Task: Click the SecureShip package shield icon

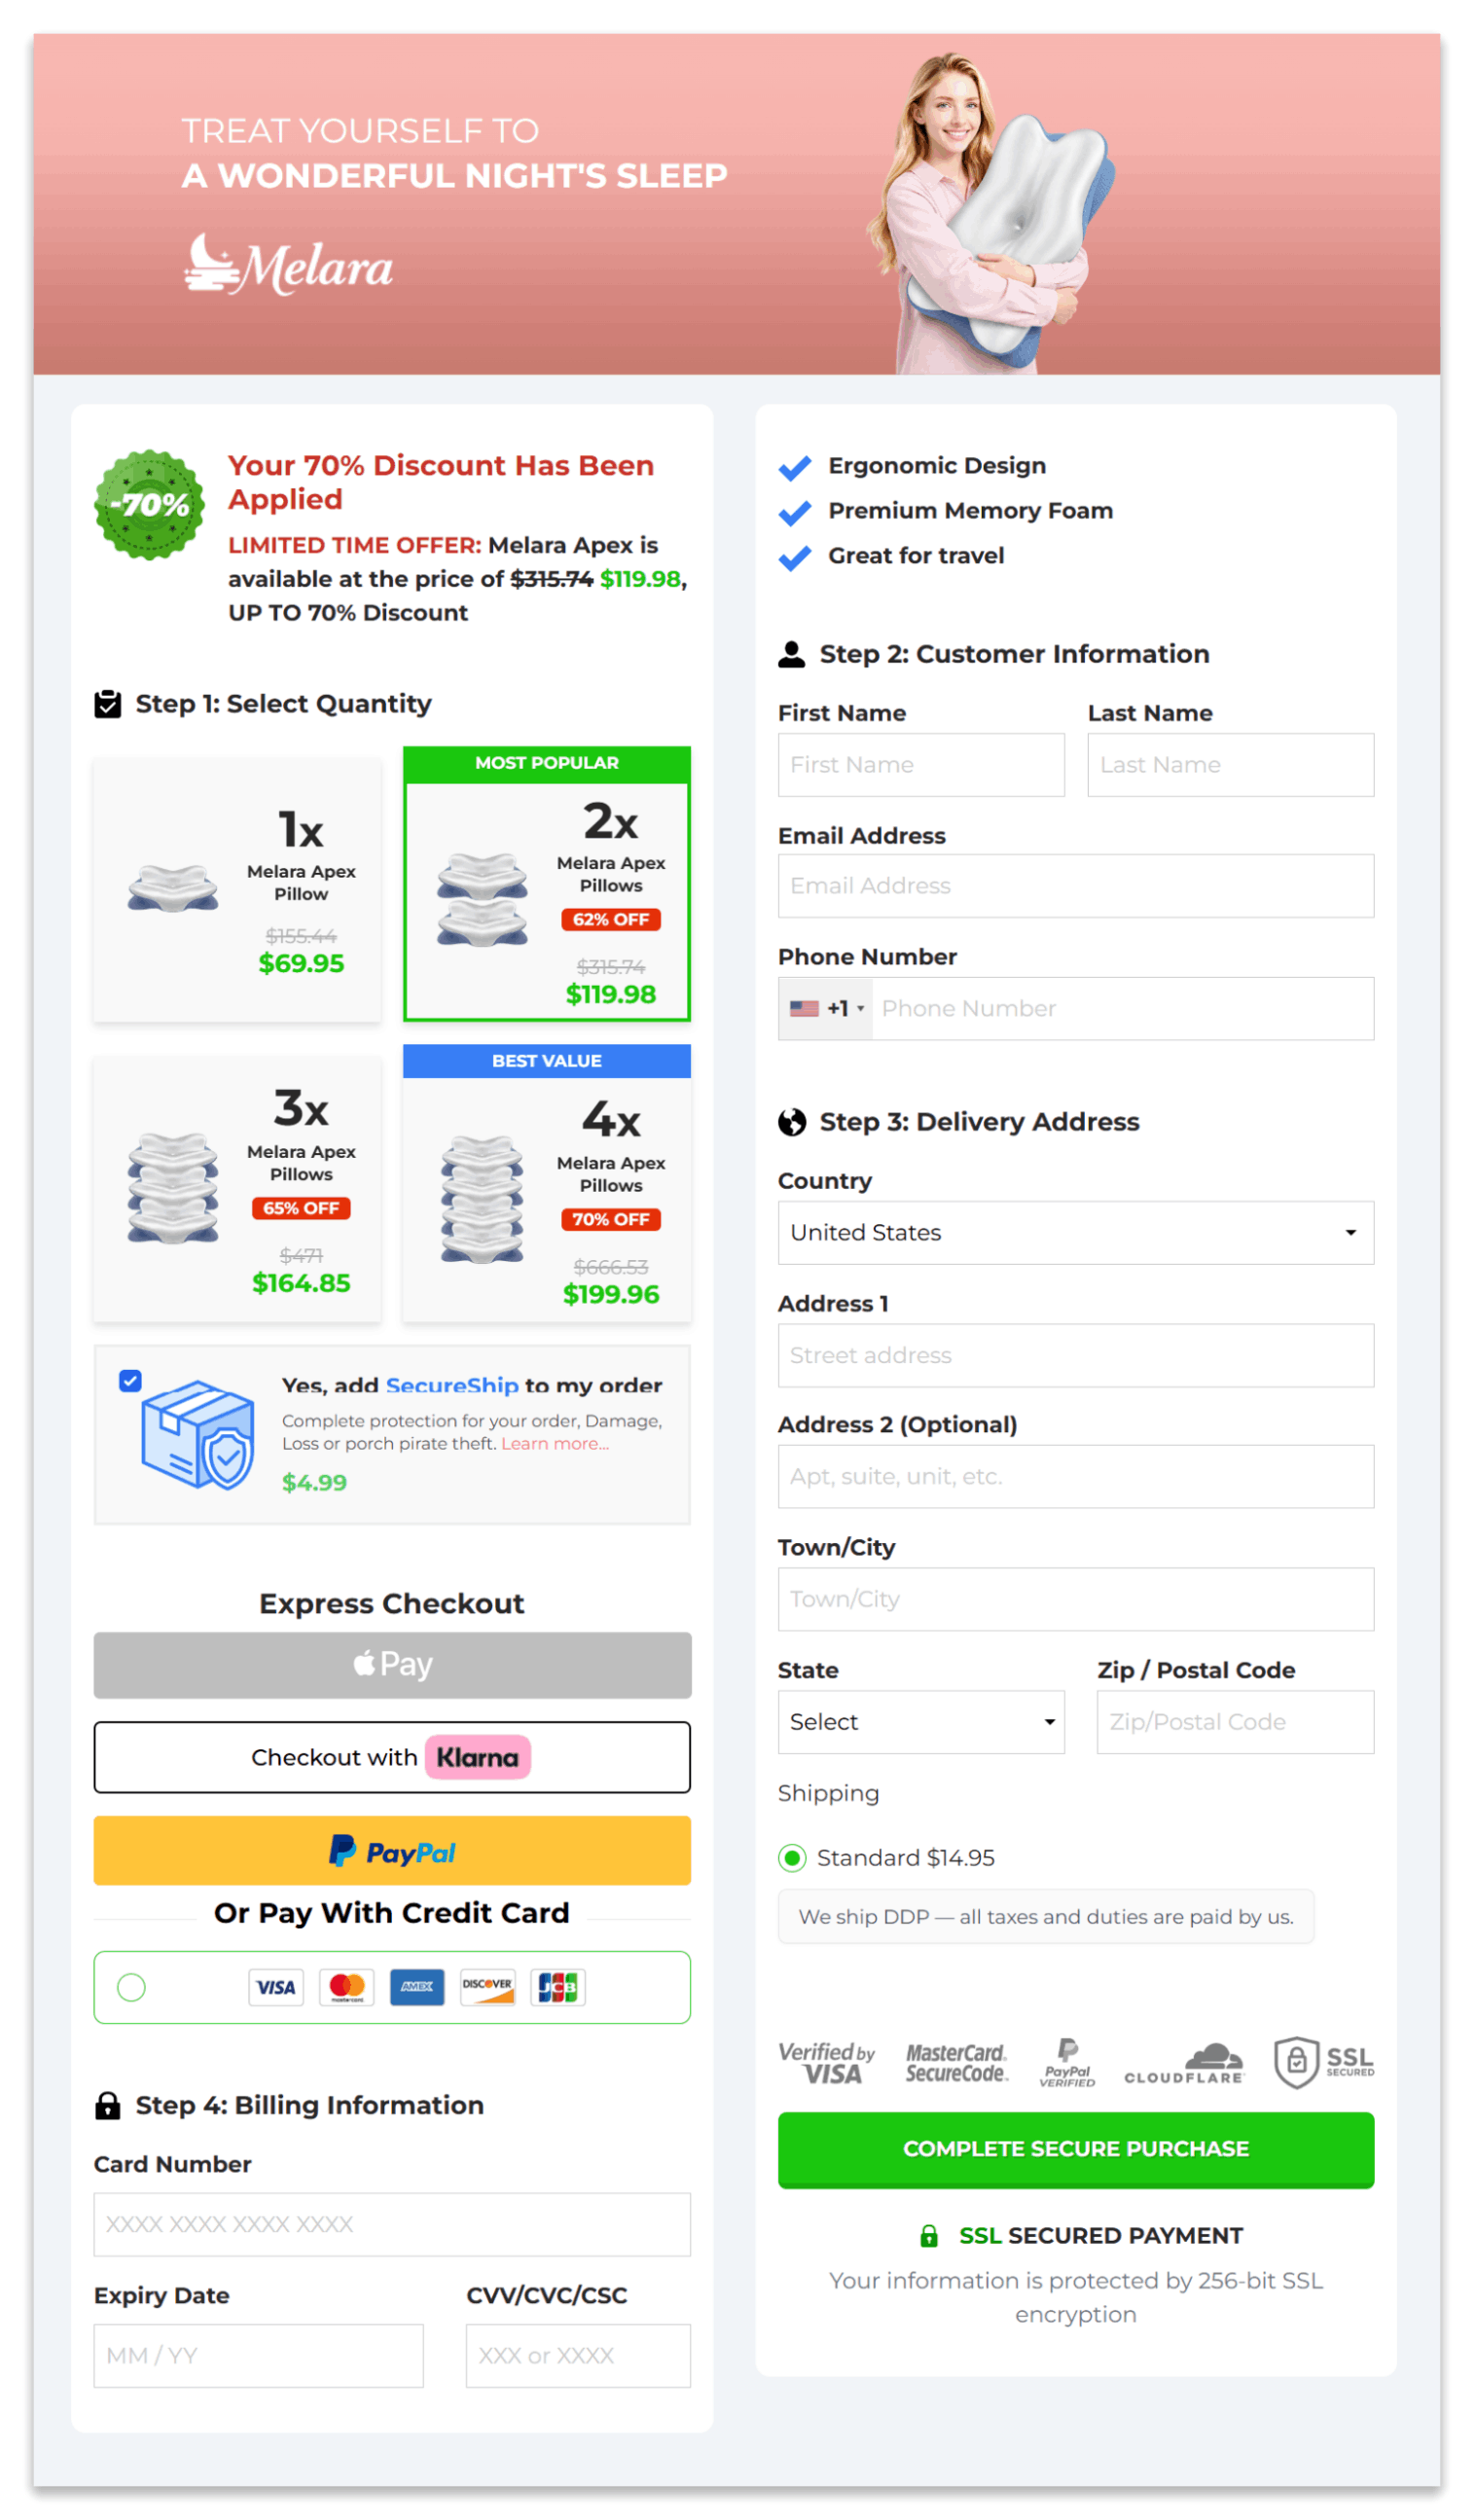Action: coord(198,1435)
